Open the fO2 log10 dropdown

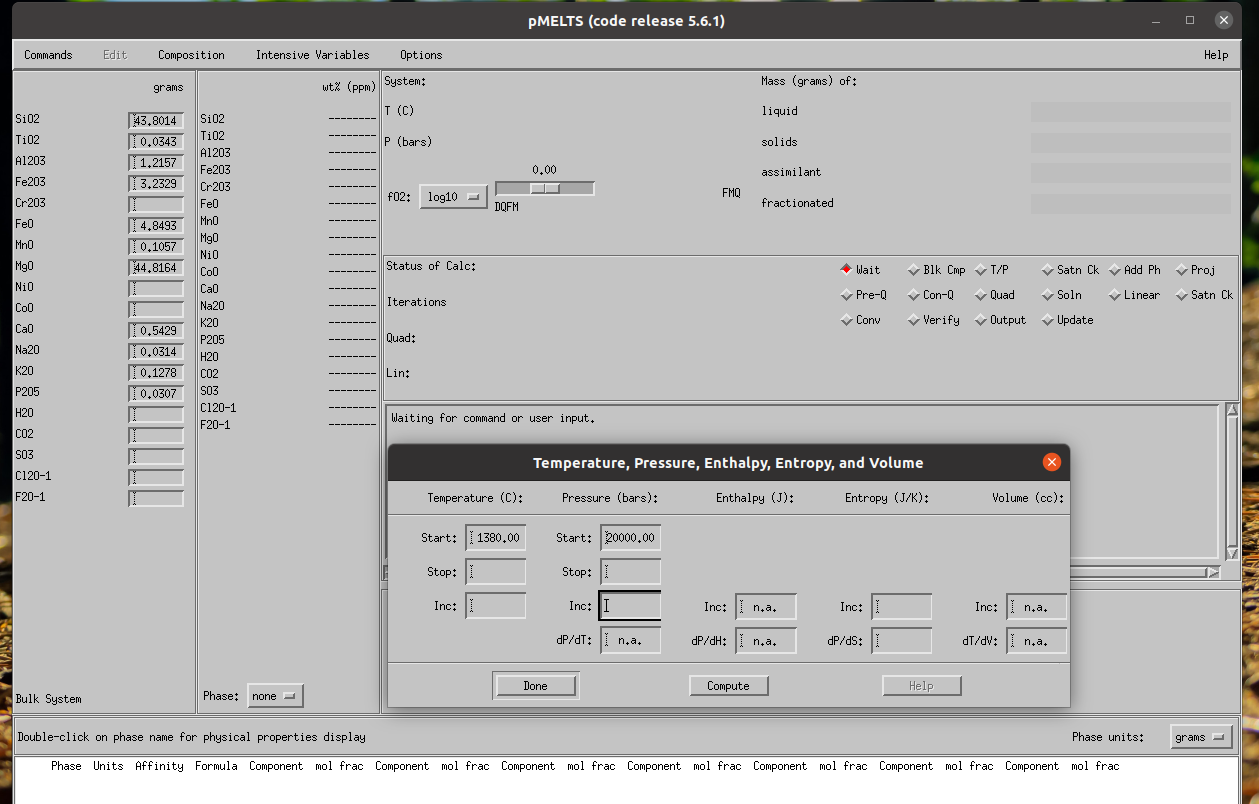click(453, 197)
